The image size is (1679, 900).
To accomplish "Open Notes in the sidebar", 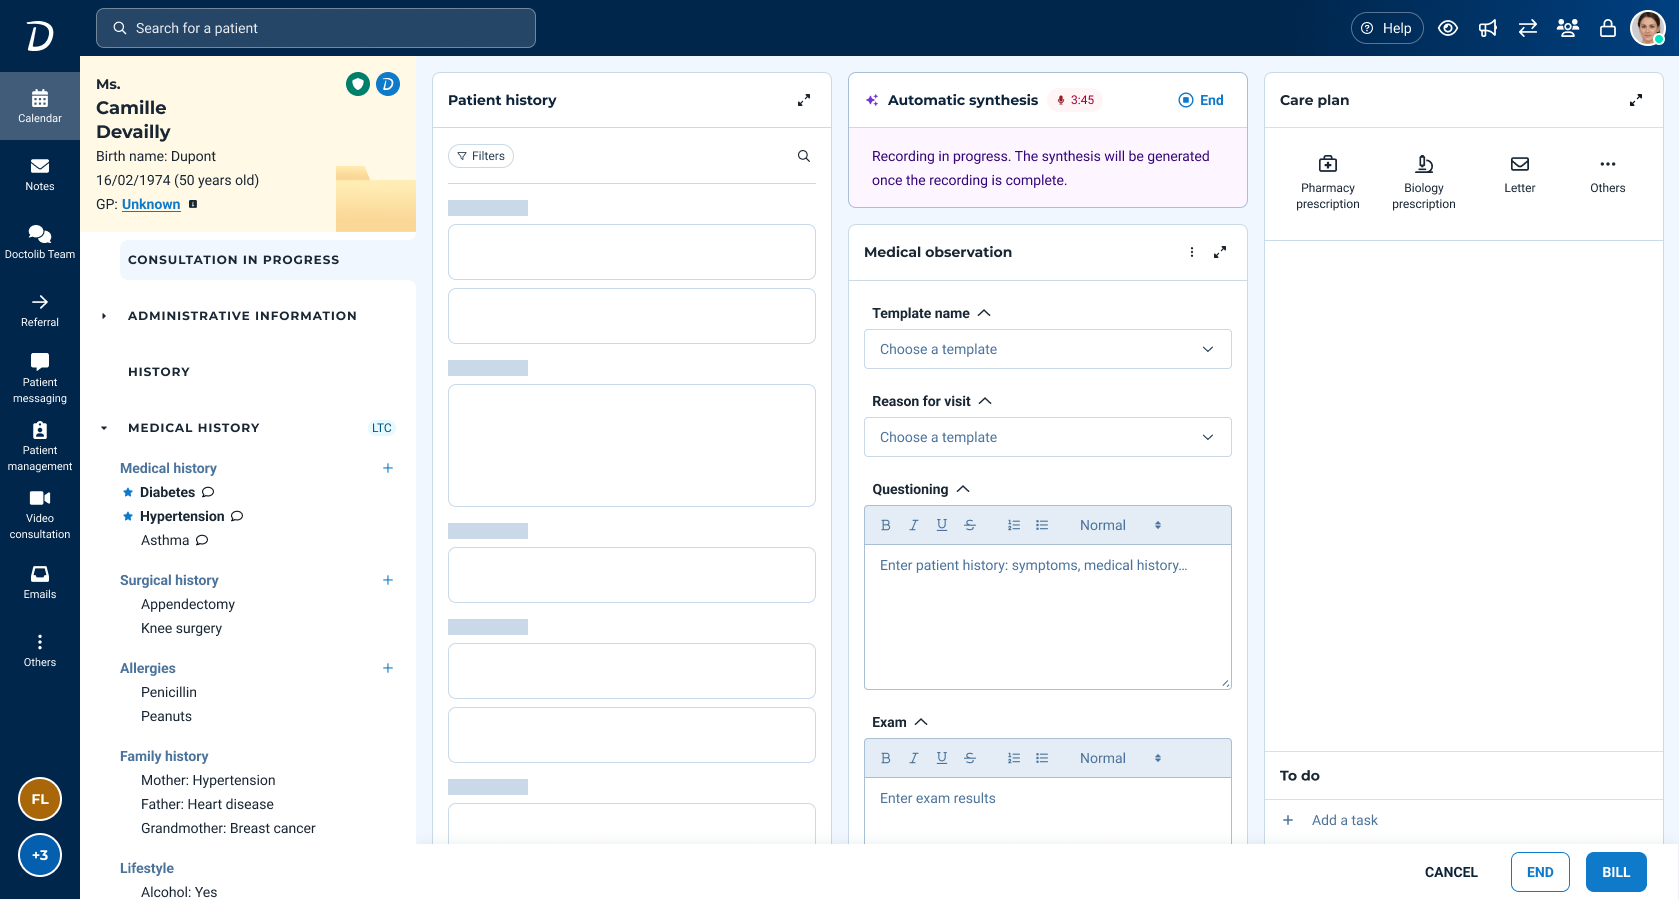I will 40,174.
